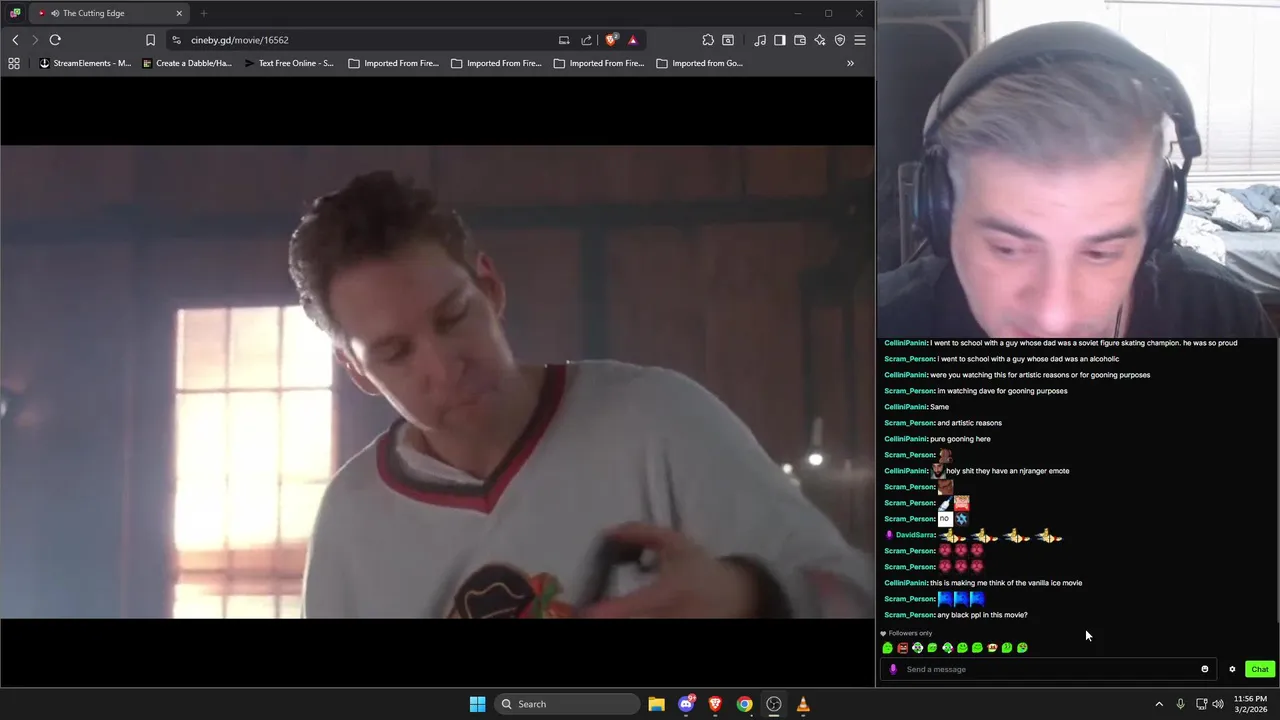1280x720 pixels.
Task: Select The Cutting Edge tab
Action: click(x=110, y=13)
